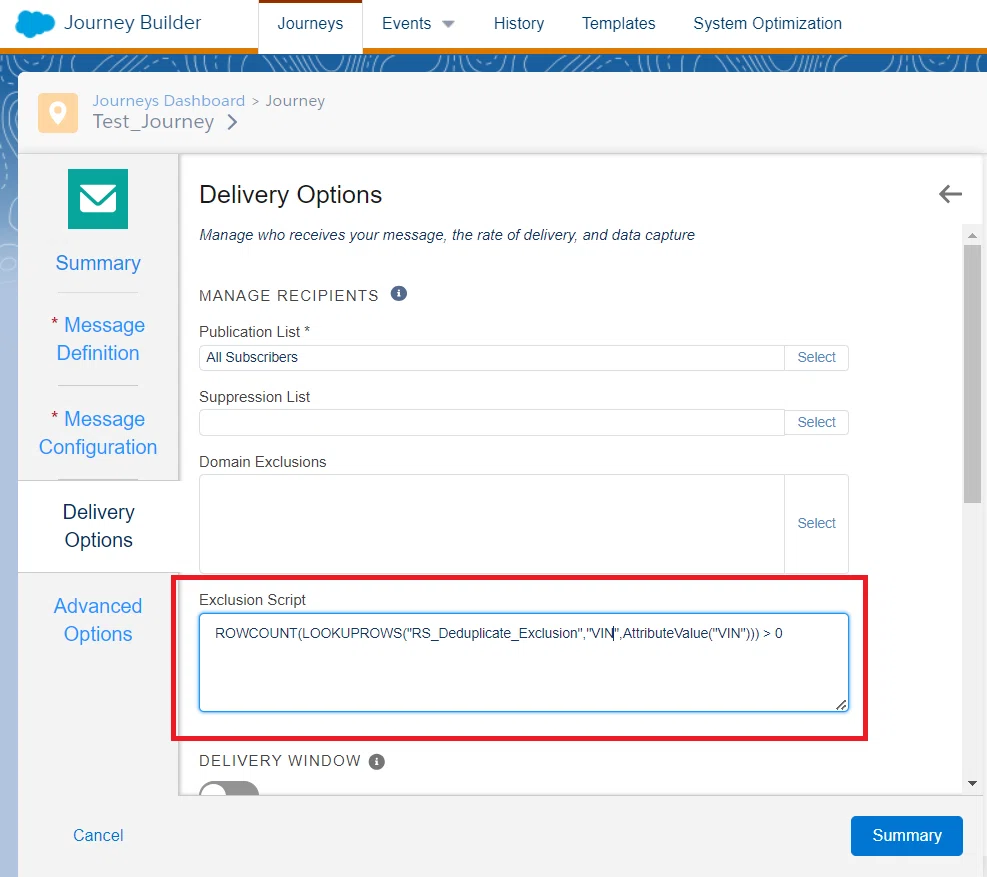The width and height of the screenshot is (987, 877).
Task: Open the Manage Recipients info icon
Action: 398,293
